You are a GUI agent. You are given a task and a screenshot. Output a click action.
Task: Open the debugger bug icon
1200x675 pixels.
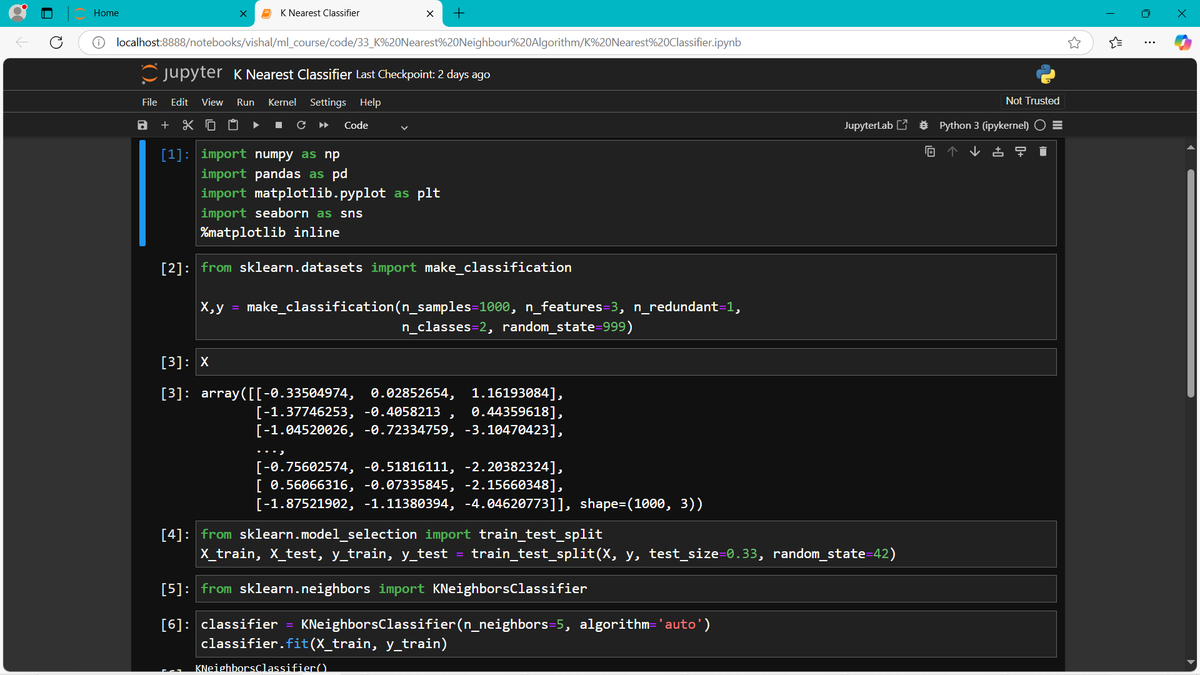pos(924,126)
